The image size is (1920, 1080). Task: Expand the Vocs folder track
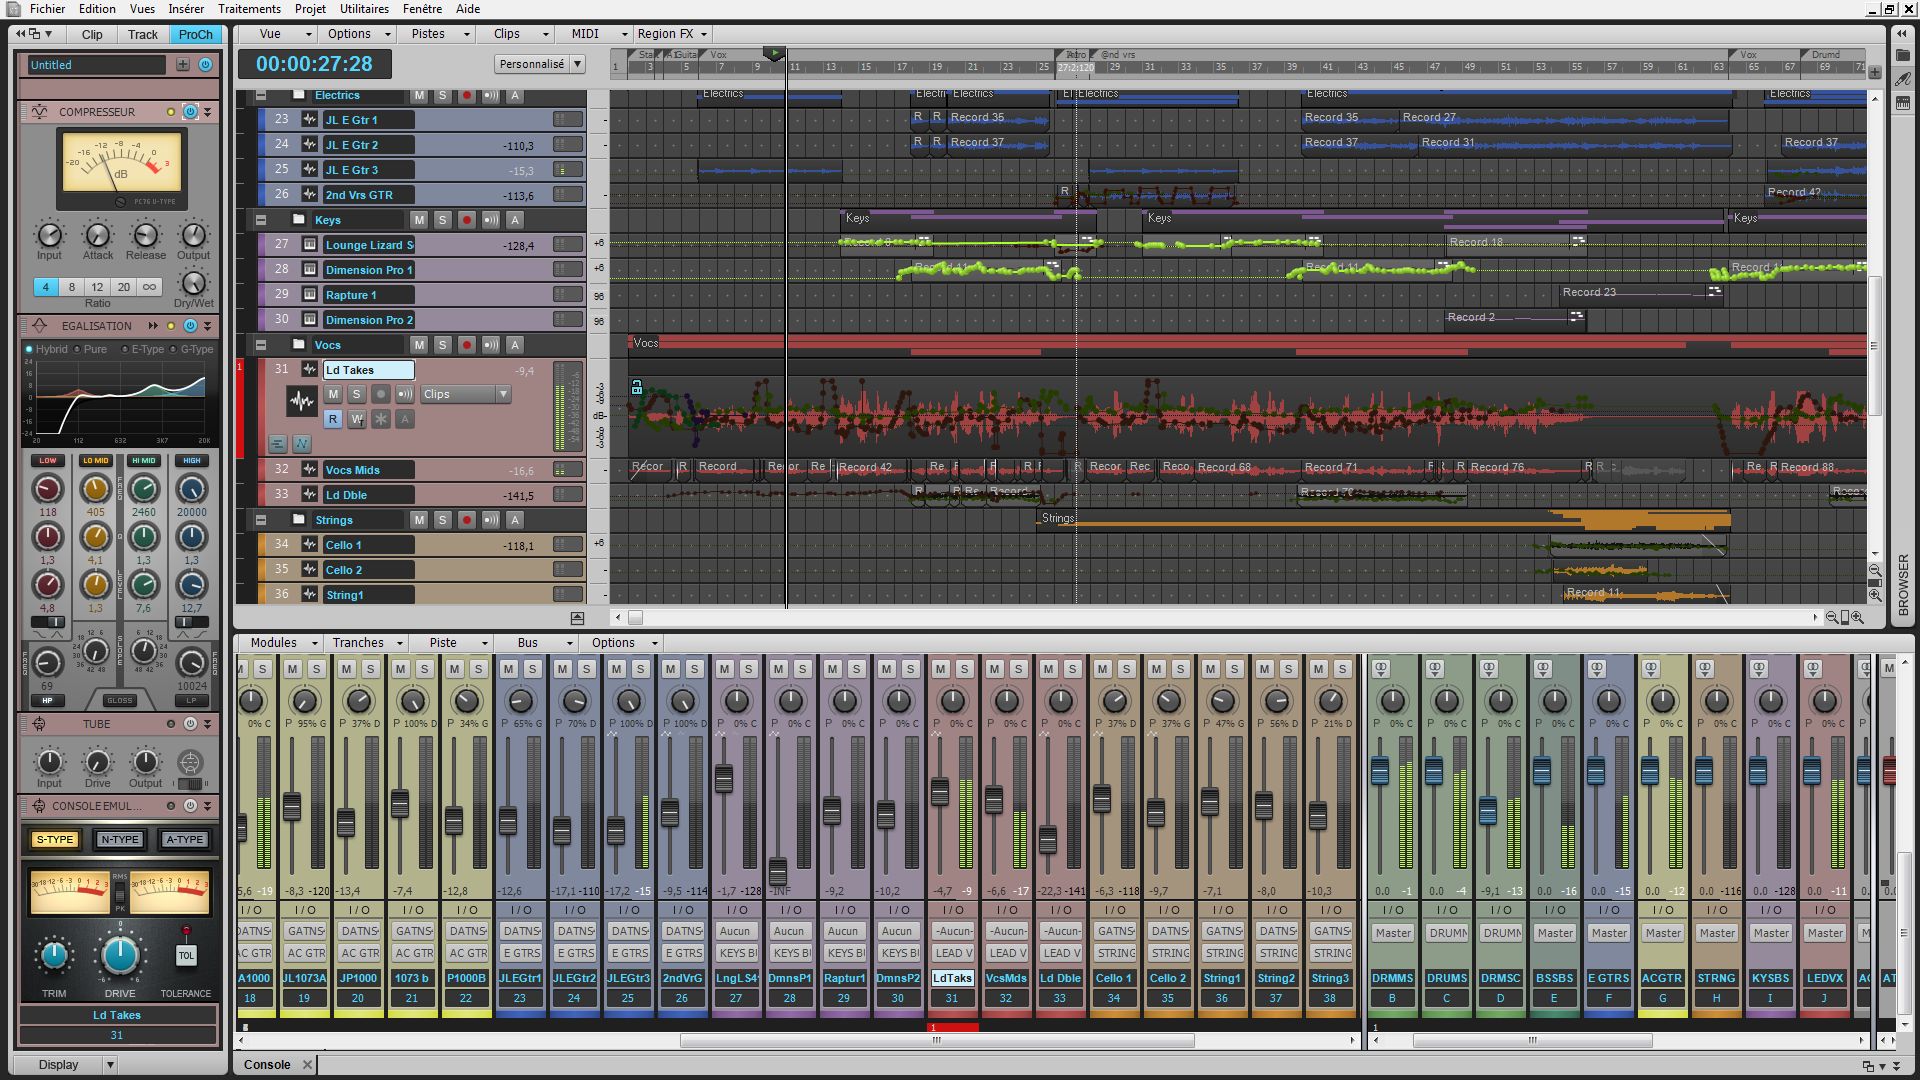tap(262, 344)
